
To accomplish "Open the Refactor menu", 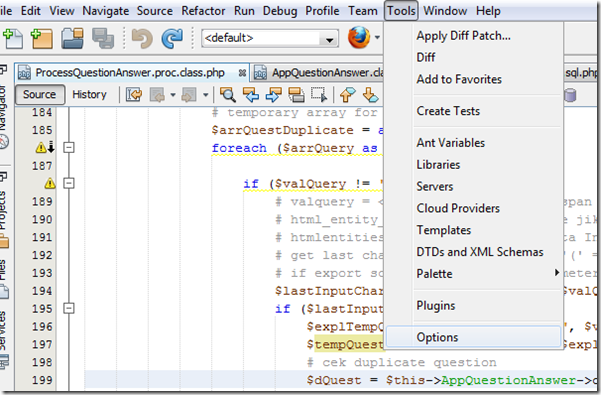I will click(x=203, y=11).
